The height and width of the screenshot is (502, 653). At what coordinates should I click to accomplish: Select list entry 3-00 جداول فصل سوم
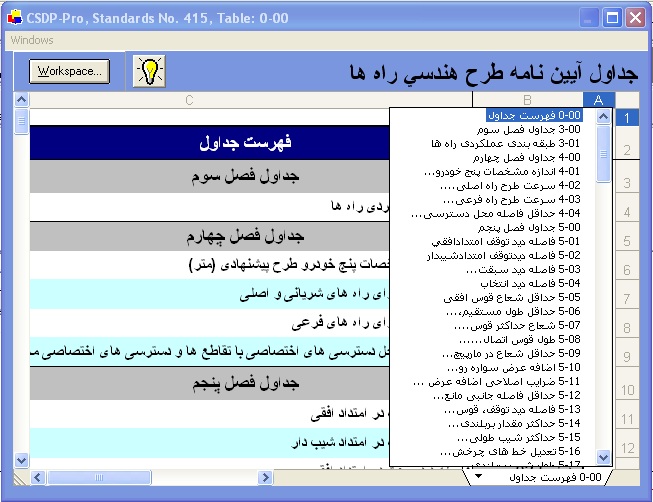click(528, 130)
